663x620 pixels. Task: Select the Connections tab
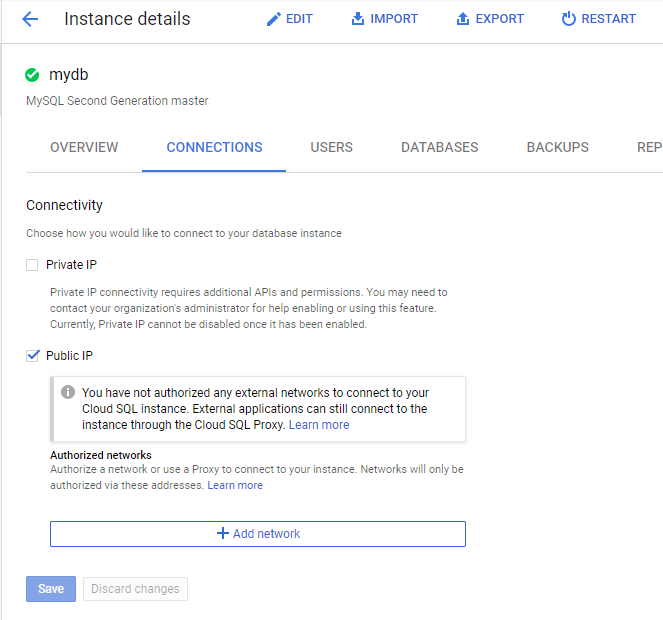click(214, 147)
